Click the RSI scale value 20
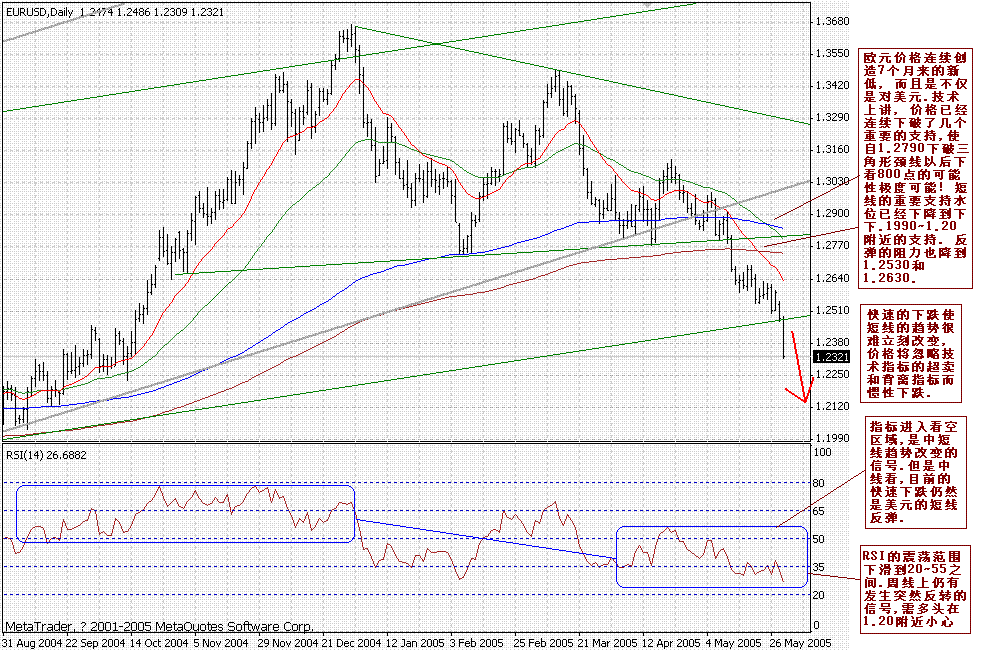The image size is (987, 650). tap(819, 595)
